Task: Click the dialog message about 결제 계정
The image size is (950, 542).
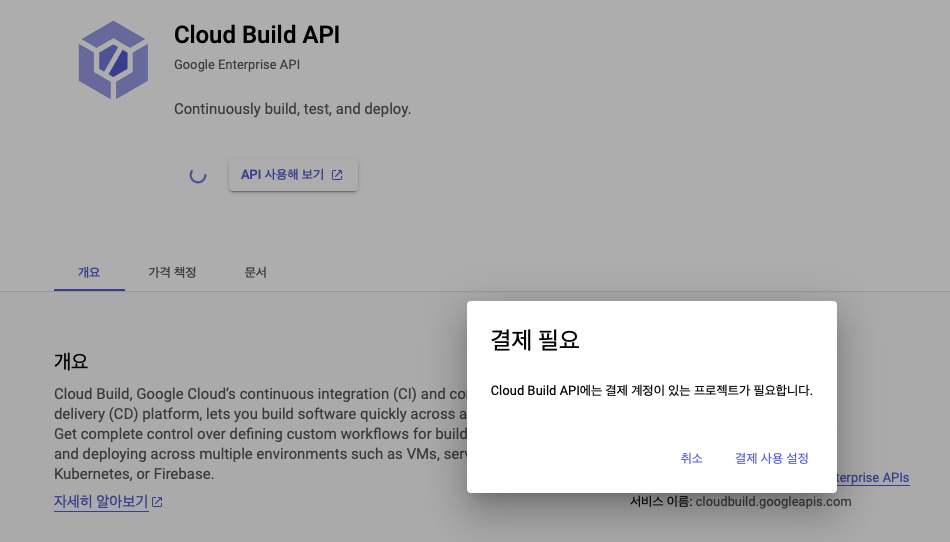Action: (651, 391)
